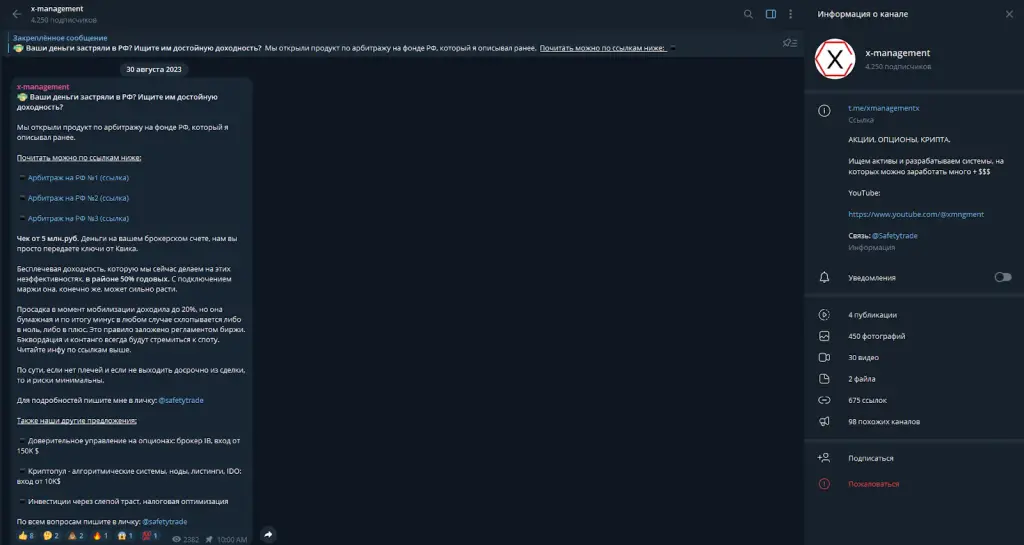Toggle the Уведомления notifications switch
Image resolution: width=1024 pixels, height=545 pixels.
1002,277
